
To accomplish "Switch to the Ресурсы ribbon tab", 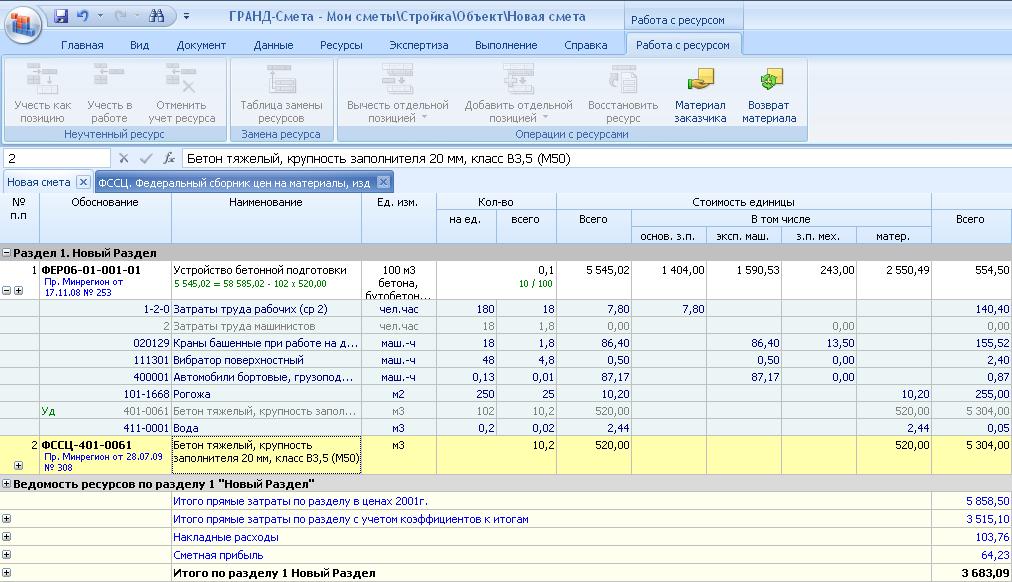I will click(x=341, y=45).
